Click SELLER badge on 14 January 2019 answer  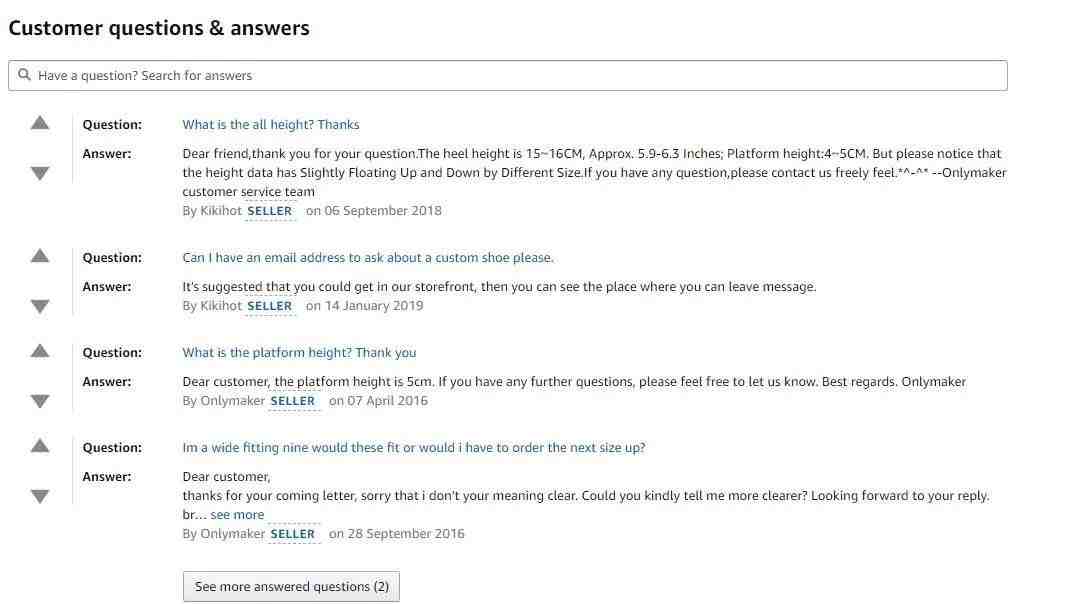(269, 306)
